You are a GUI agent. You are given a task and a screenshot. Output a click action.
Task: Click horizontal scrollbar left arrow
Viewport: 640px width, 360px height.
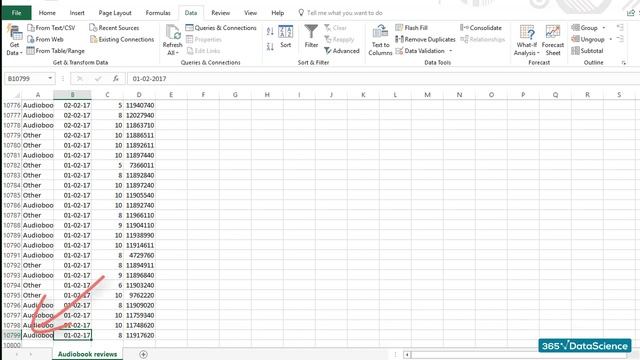[x=407, y=354]
